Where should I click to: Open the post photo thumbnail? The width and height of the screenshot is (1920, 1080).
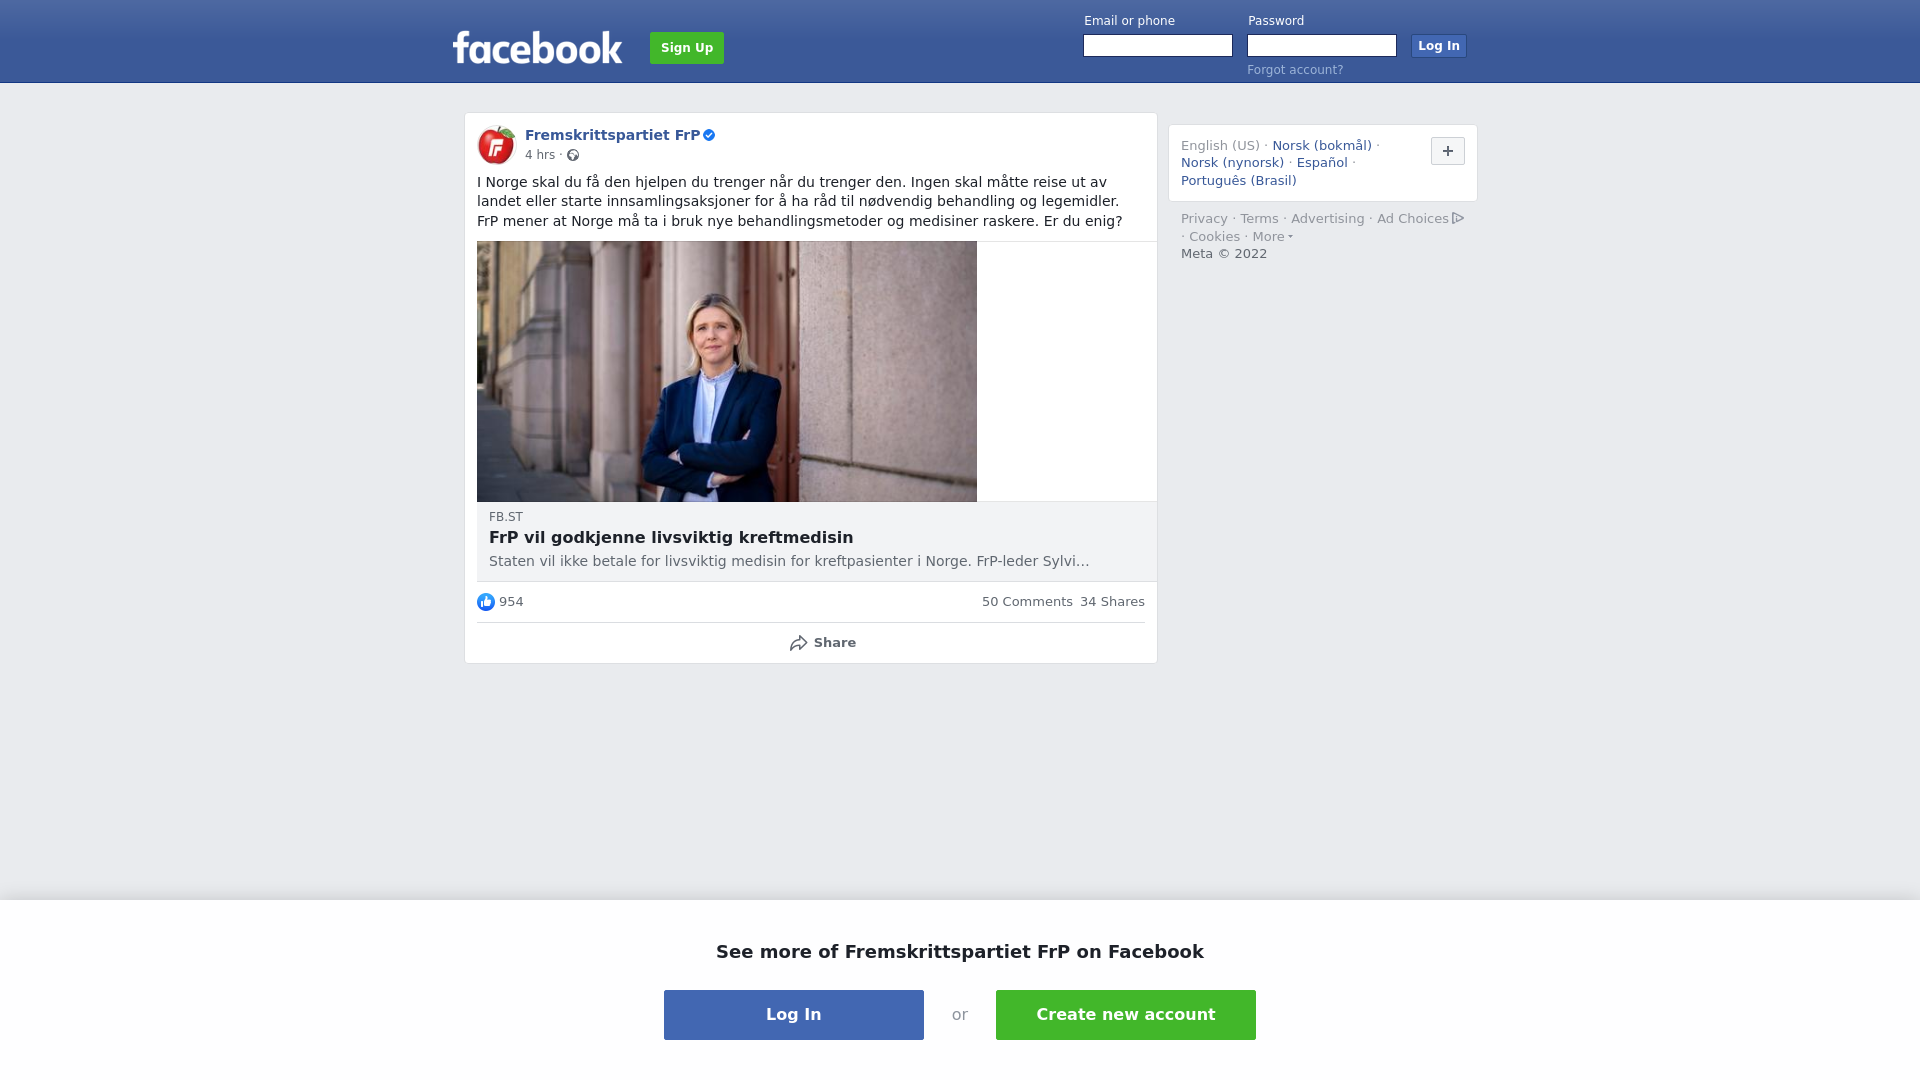coord(727,371)
